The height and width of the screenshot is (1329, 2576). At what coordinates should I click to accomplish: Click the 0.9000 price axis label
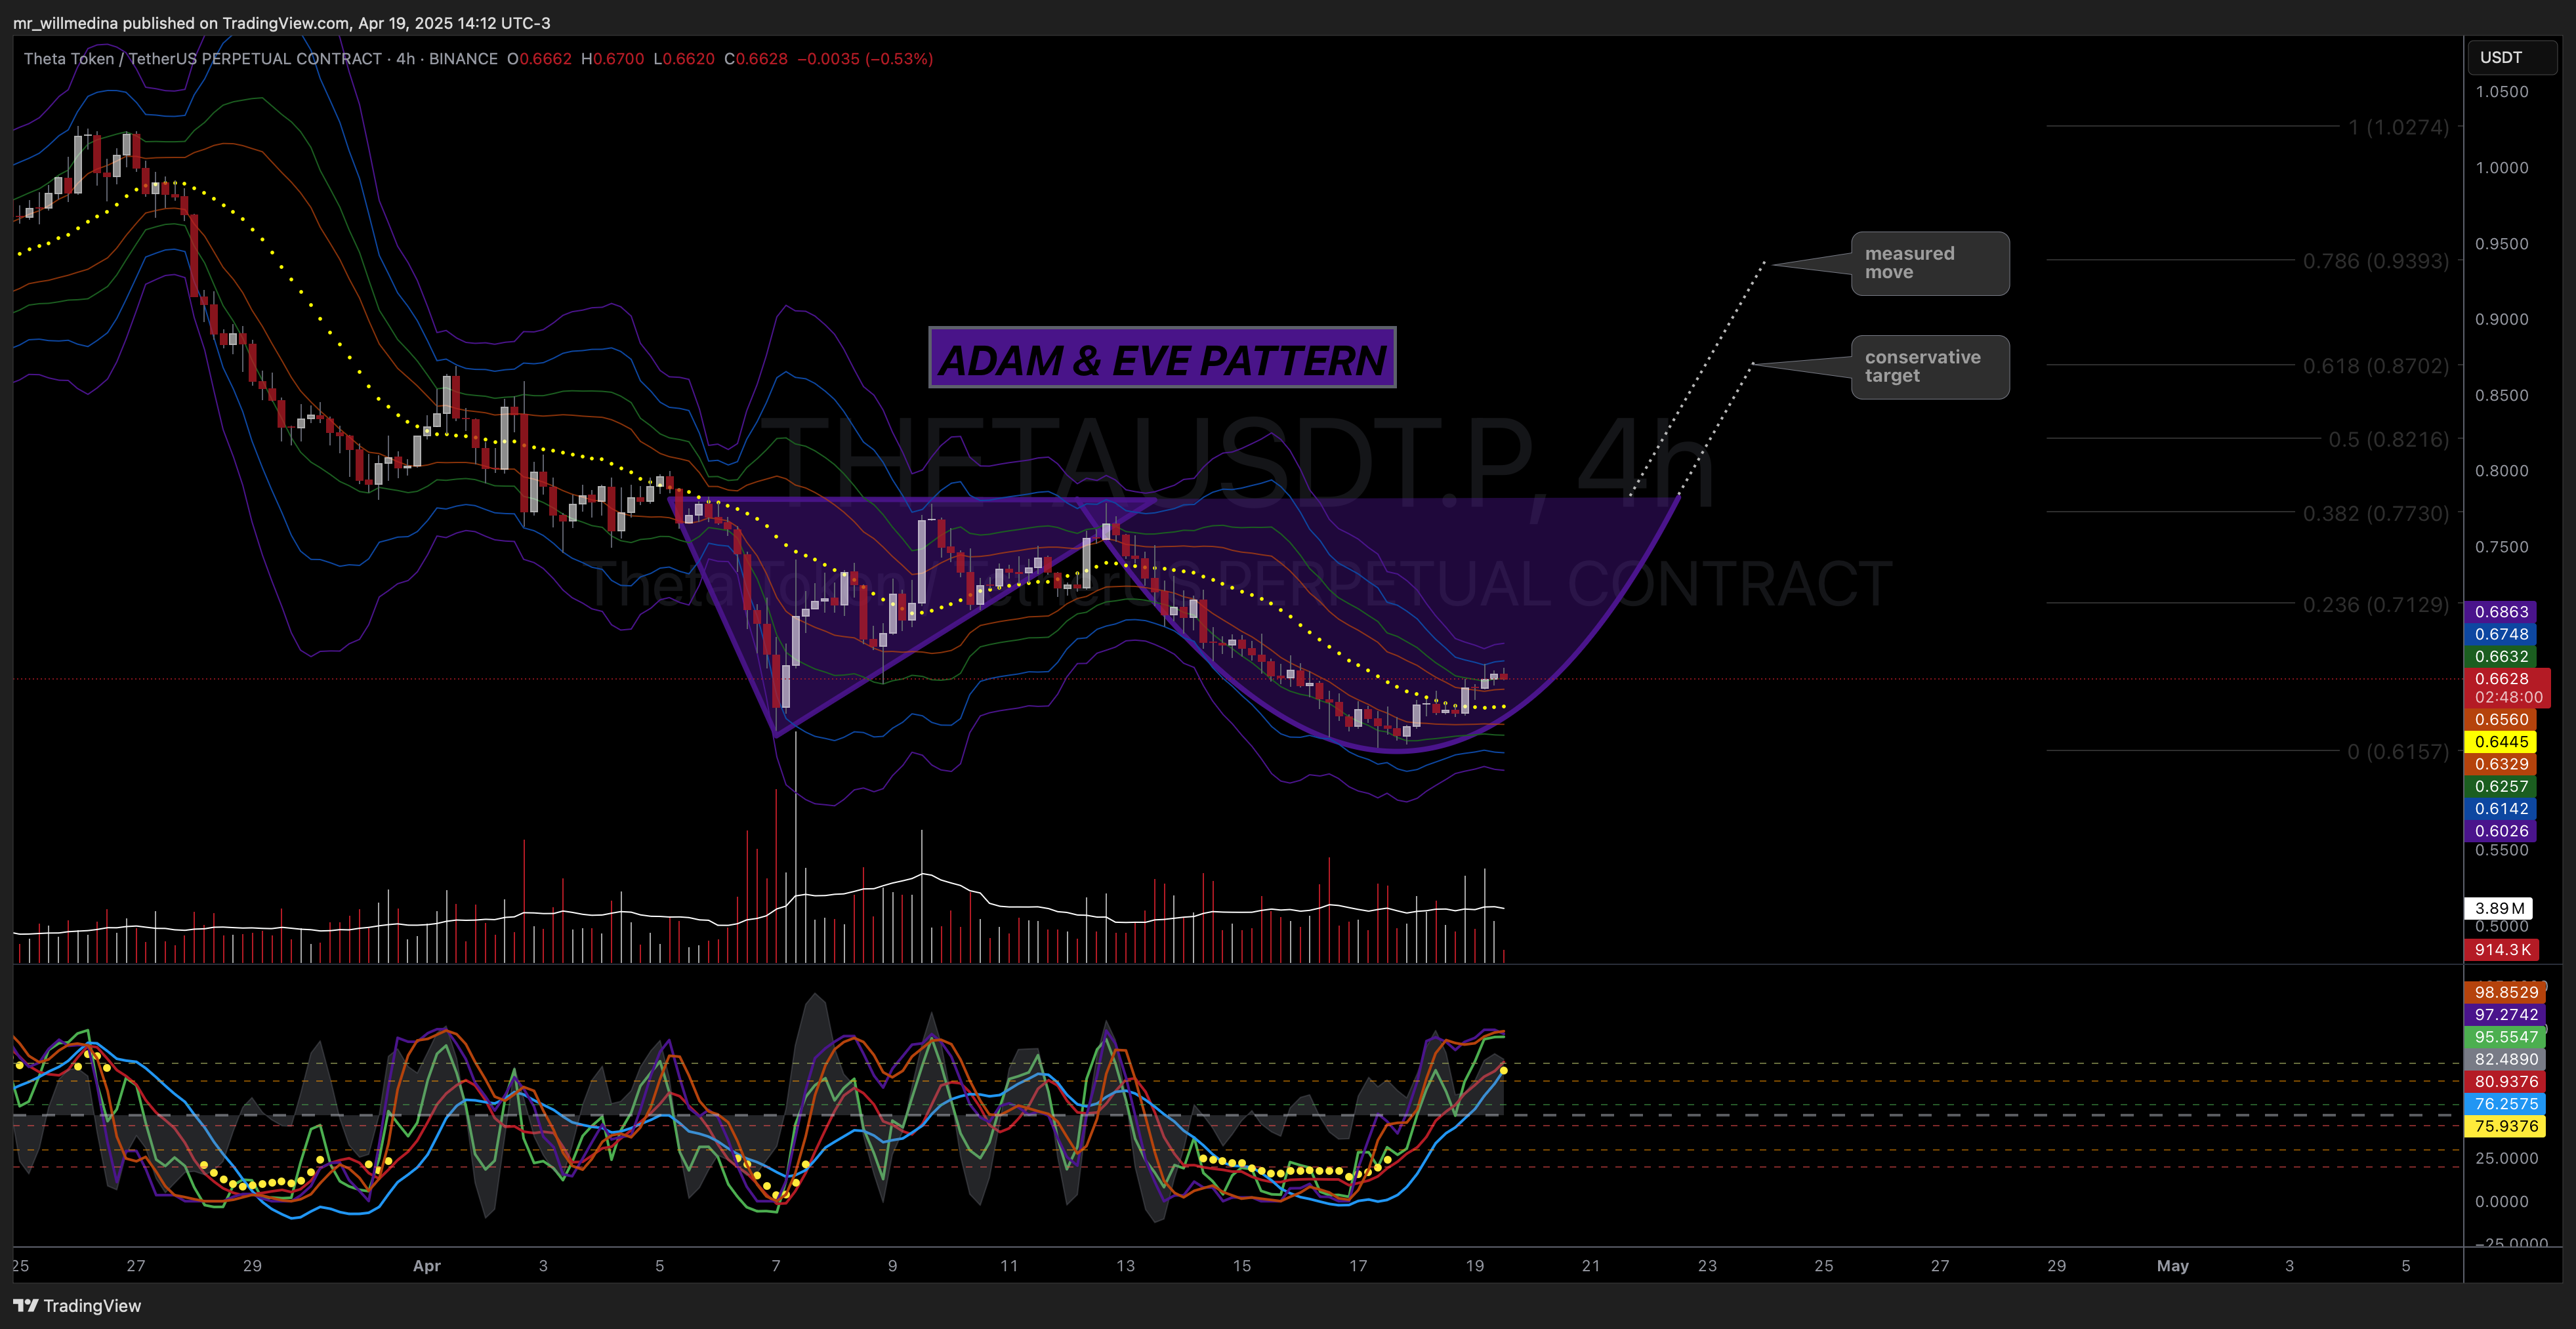[2501, 319]
